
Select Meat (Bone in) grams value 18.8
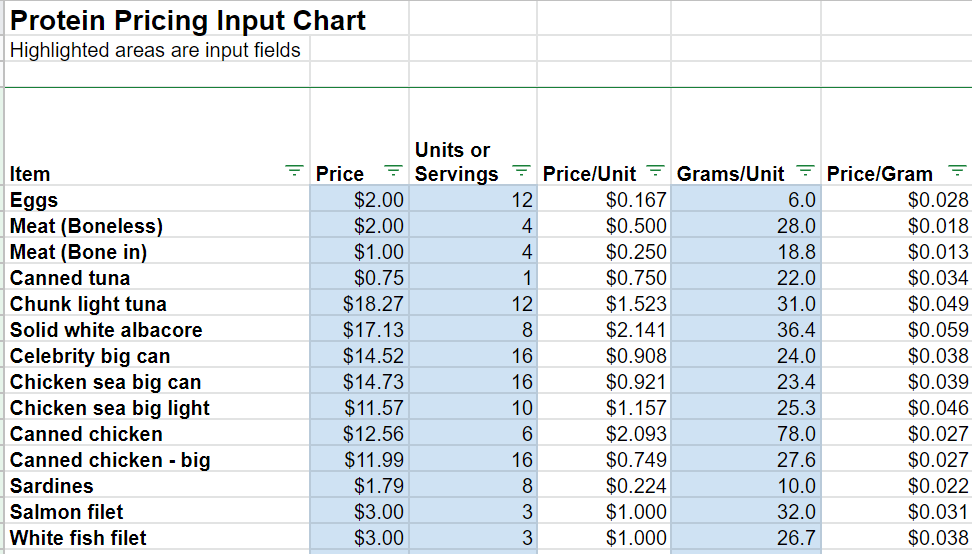745,252
